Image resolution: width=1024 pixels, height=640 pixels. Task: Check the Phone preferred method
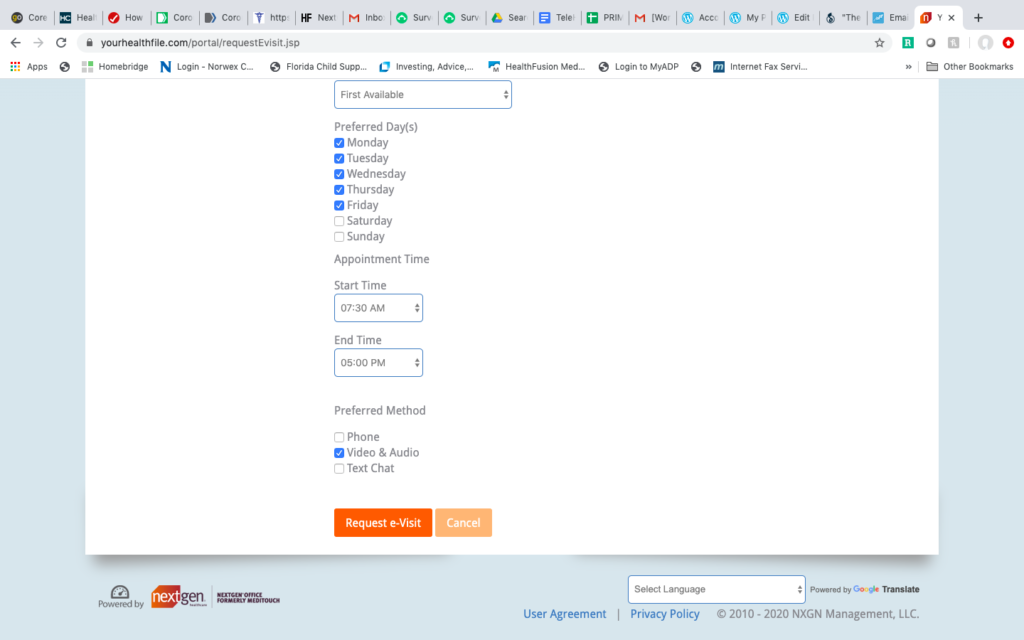pos(339,437)
